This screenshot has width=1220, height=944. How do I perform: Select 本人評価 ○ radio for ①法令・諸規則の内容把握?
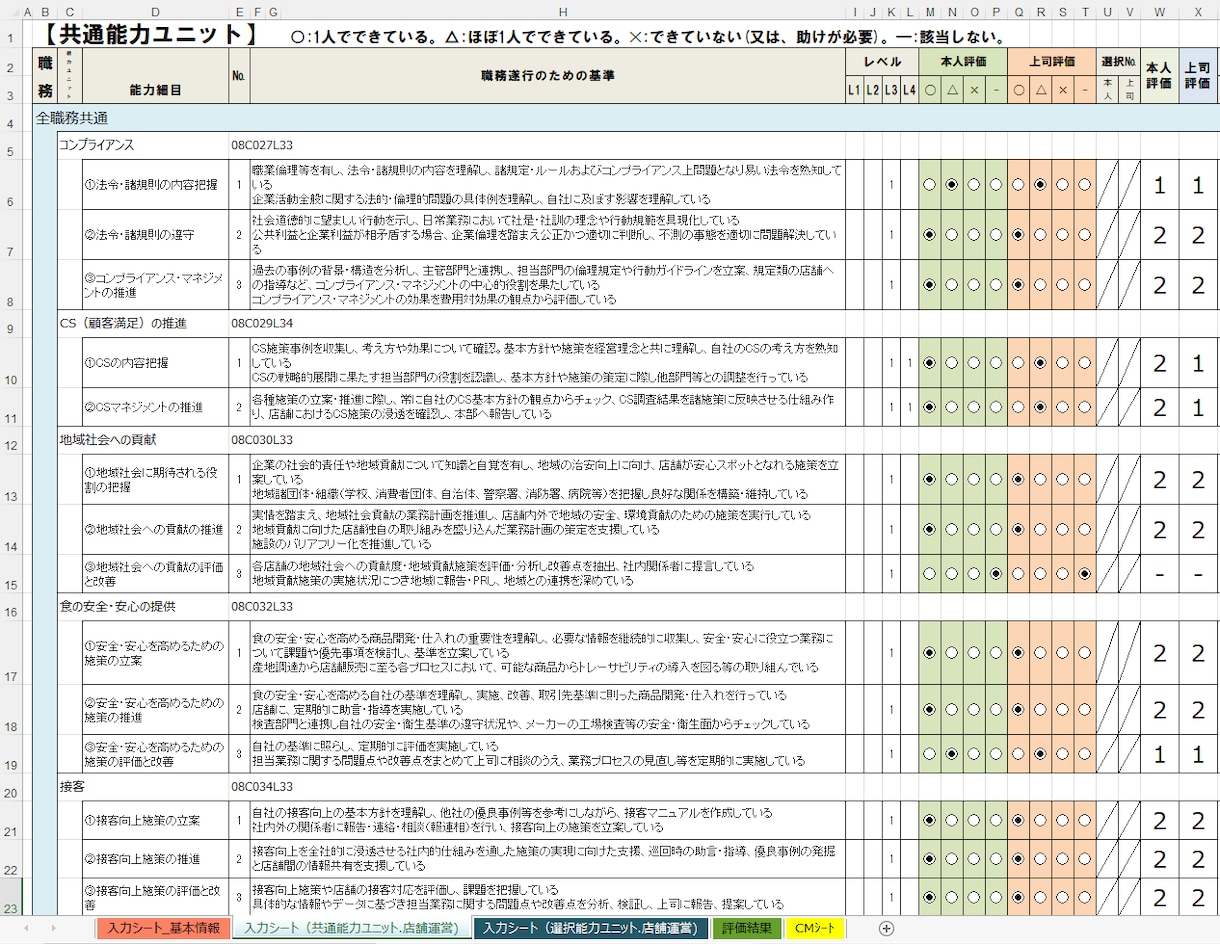click(x=930, y=185)
